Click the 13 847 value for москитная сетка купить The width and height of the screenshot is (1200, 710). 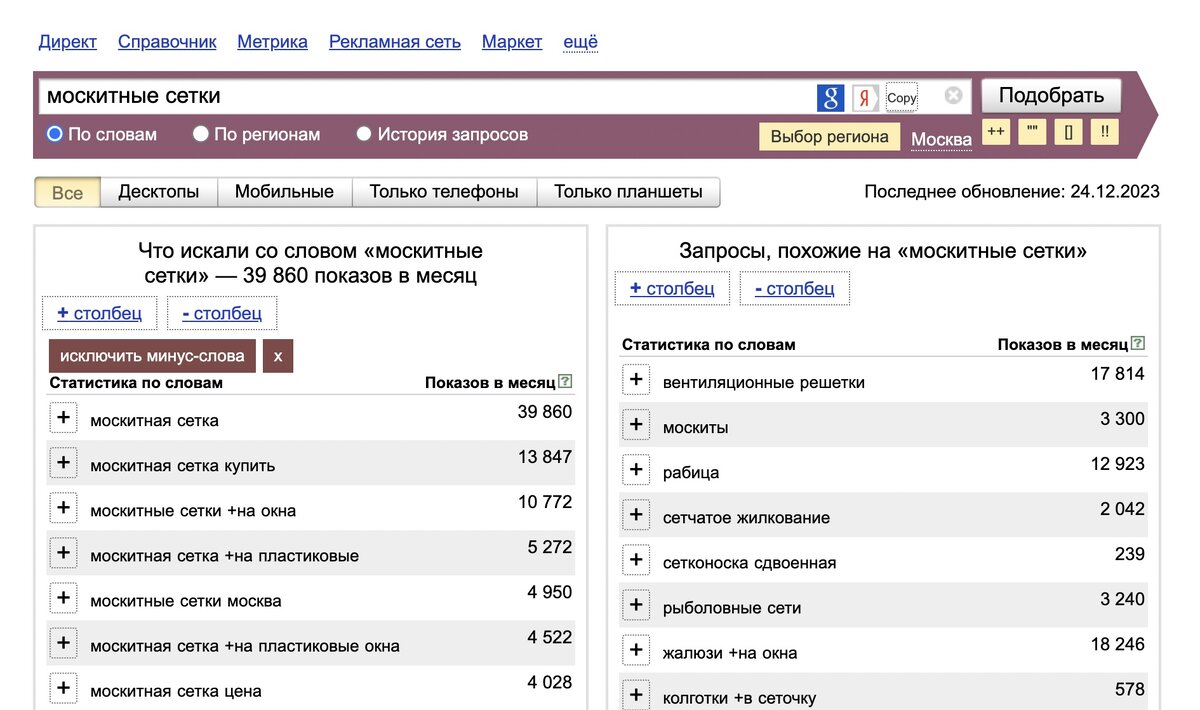pos(545,457)
